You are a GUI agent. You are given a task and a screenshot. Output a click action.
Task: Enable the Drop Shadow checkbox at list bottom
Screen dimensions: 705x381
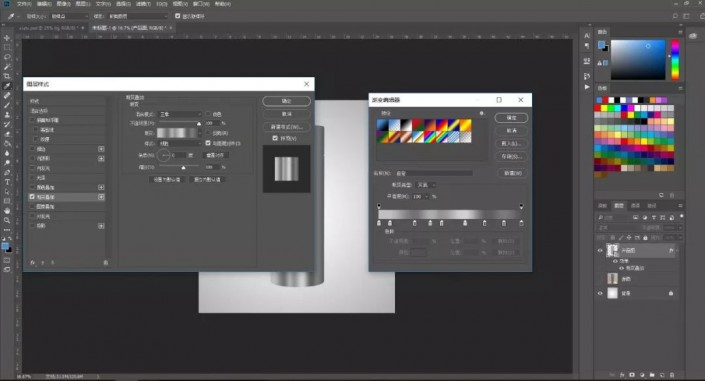32,225
